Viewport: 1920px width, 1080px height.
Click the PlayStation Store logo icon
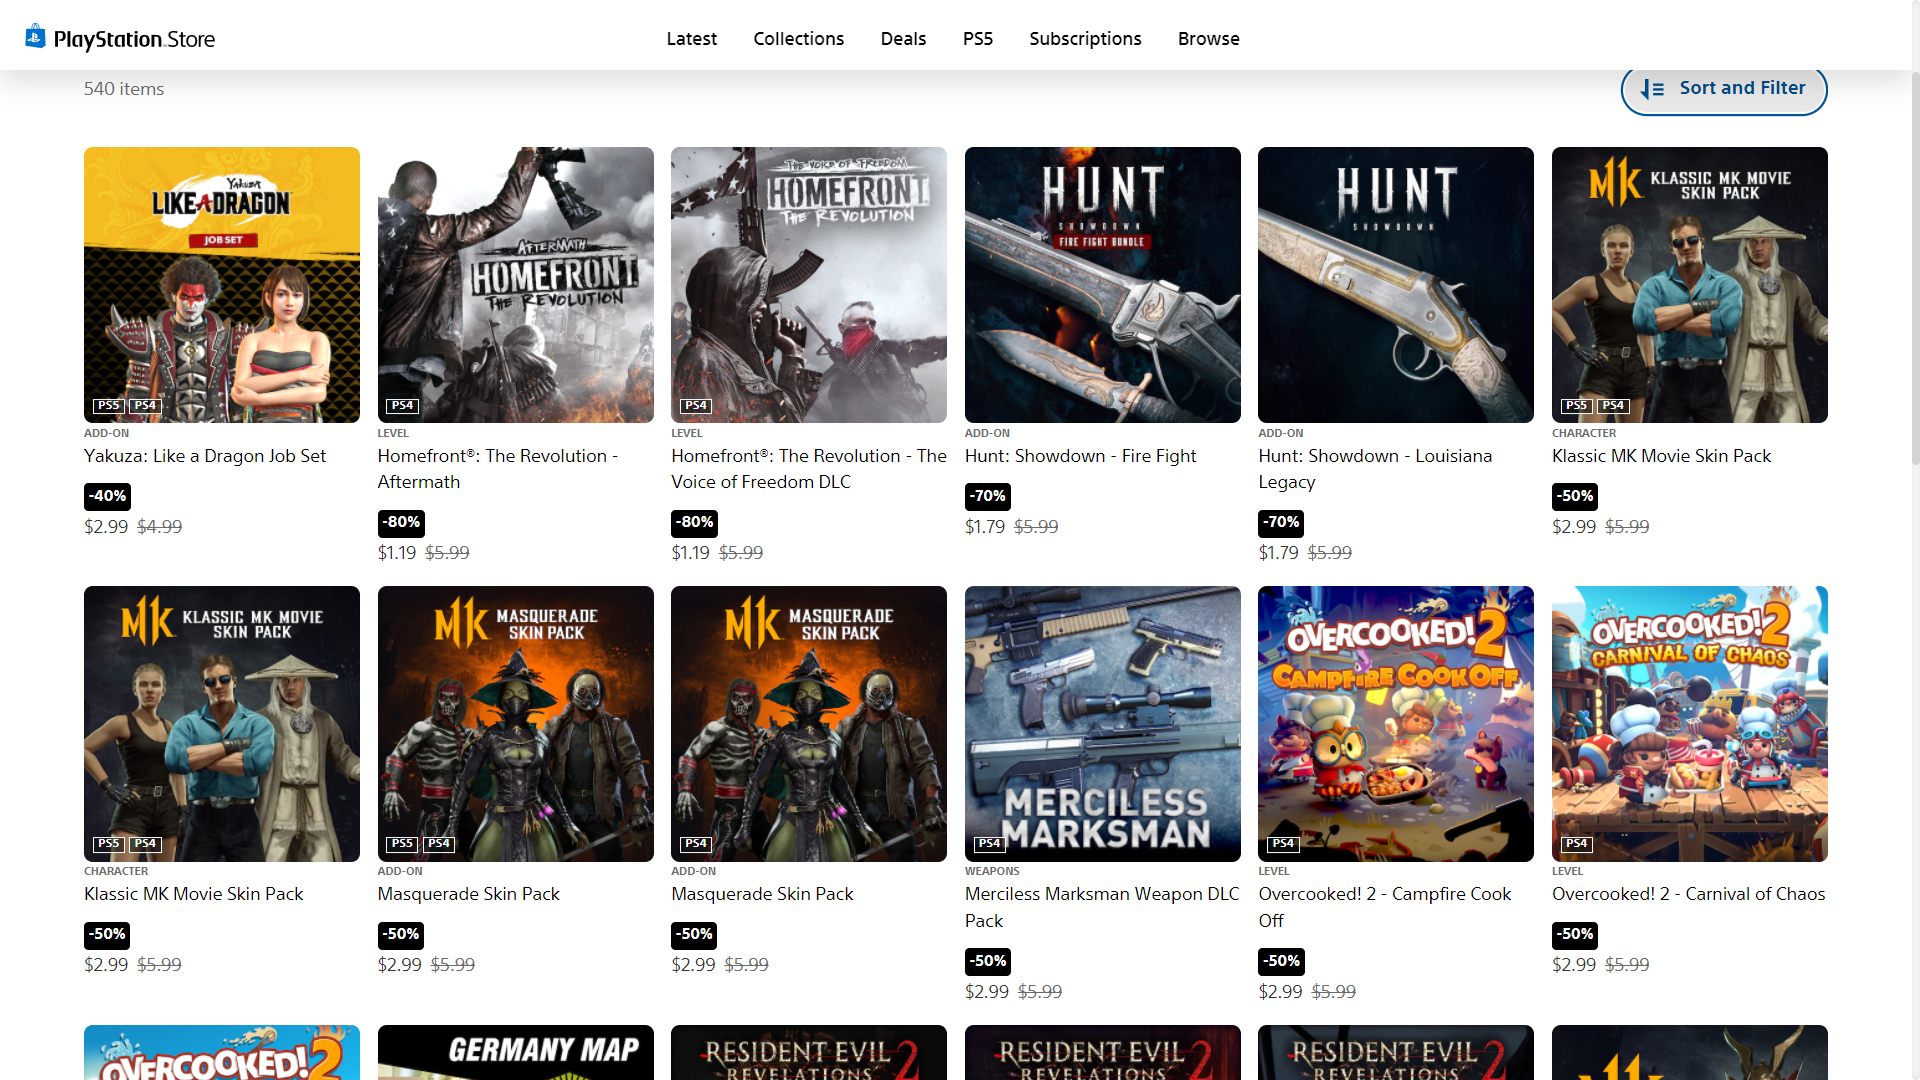(36, 37)
